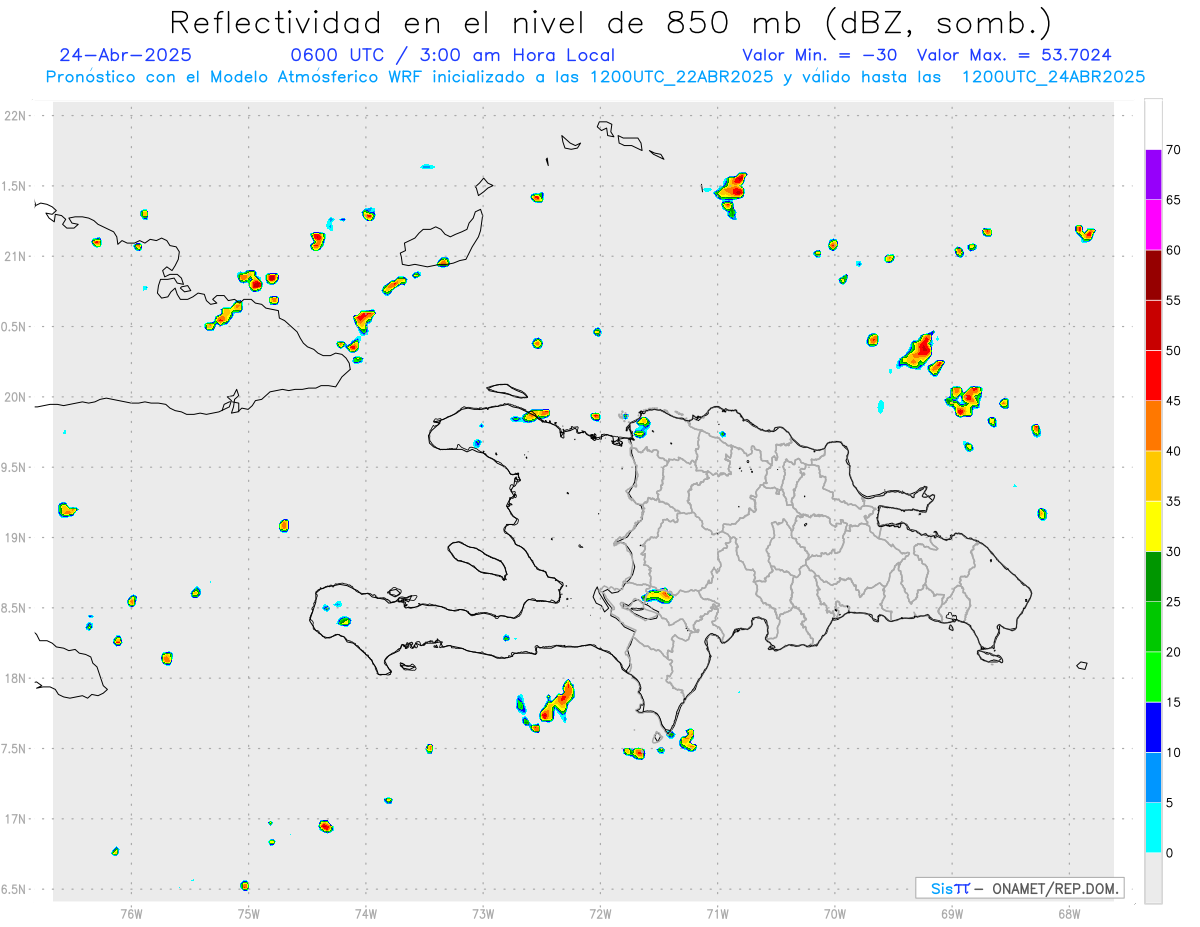Click the magenta 60–65 dBZ colorbar segment
Viewport: 1200px width, 927px height.
1153,225
